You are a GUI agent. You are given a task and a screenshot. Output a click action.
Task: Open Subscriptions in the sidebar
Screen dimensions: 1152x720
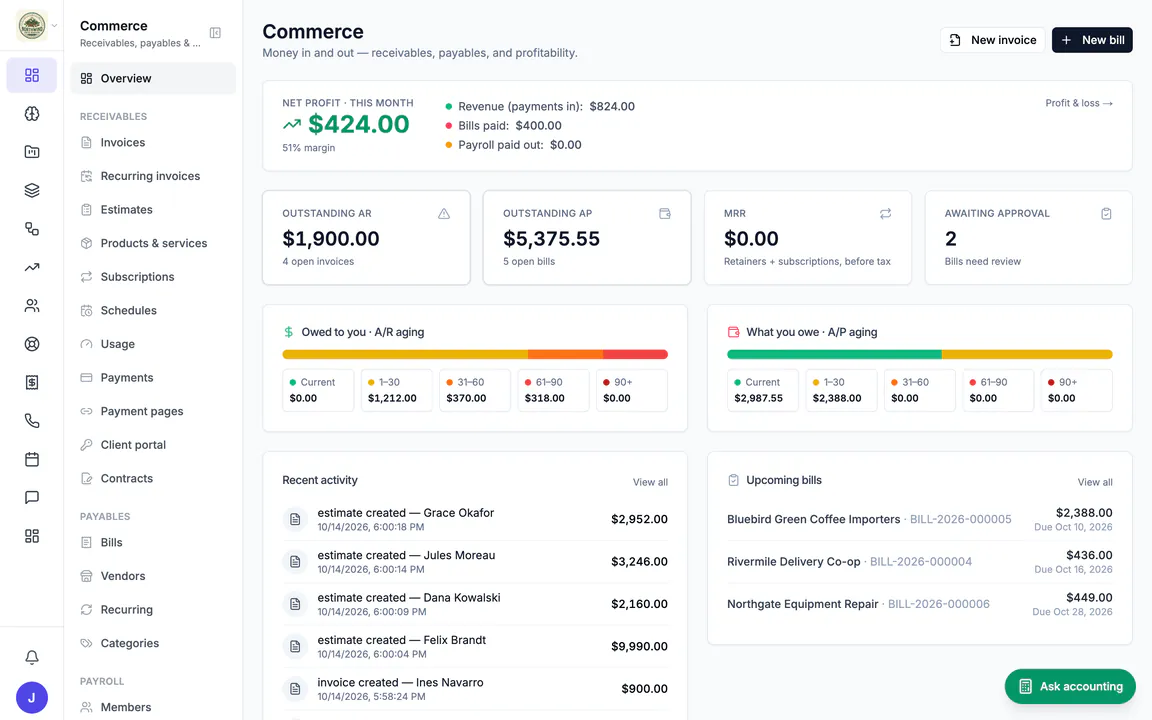tap(153, 277)
